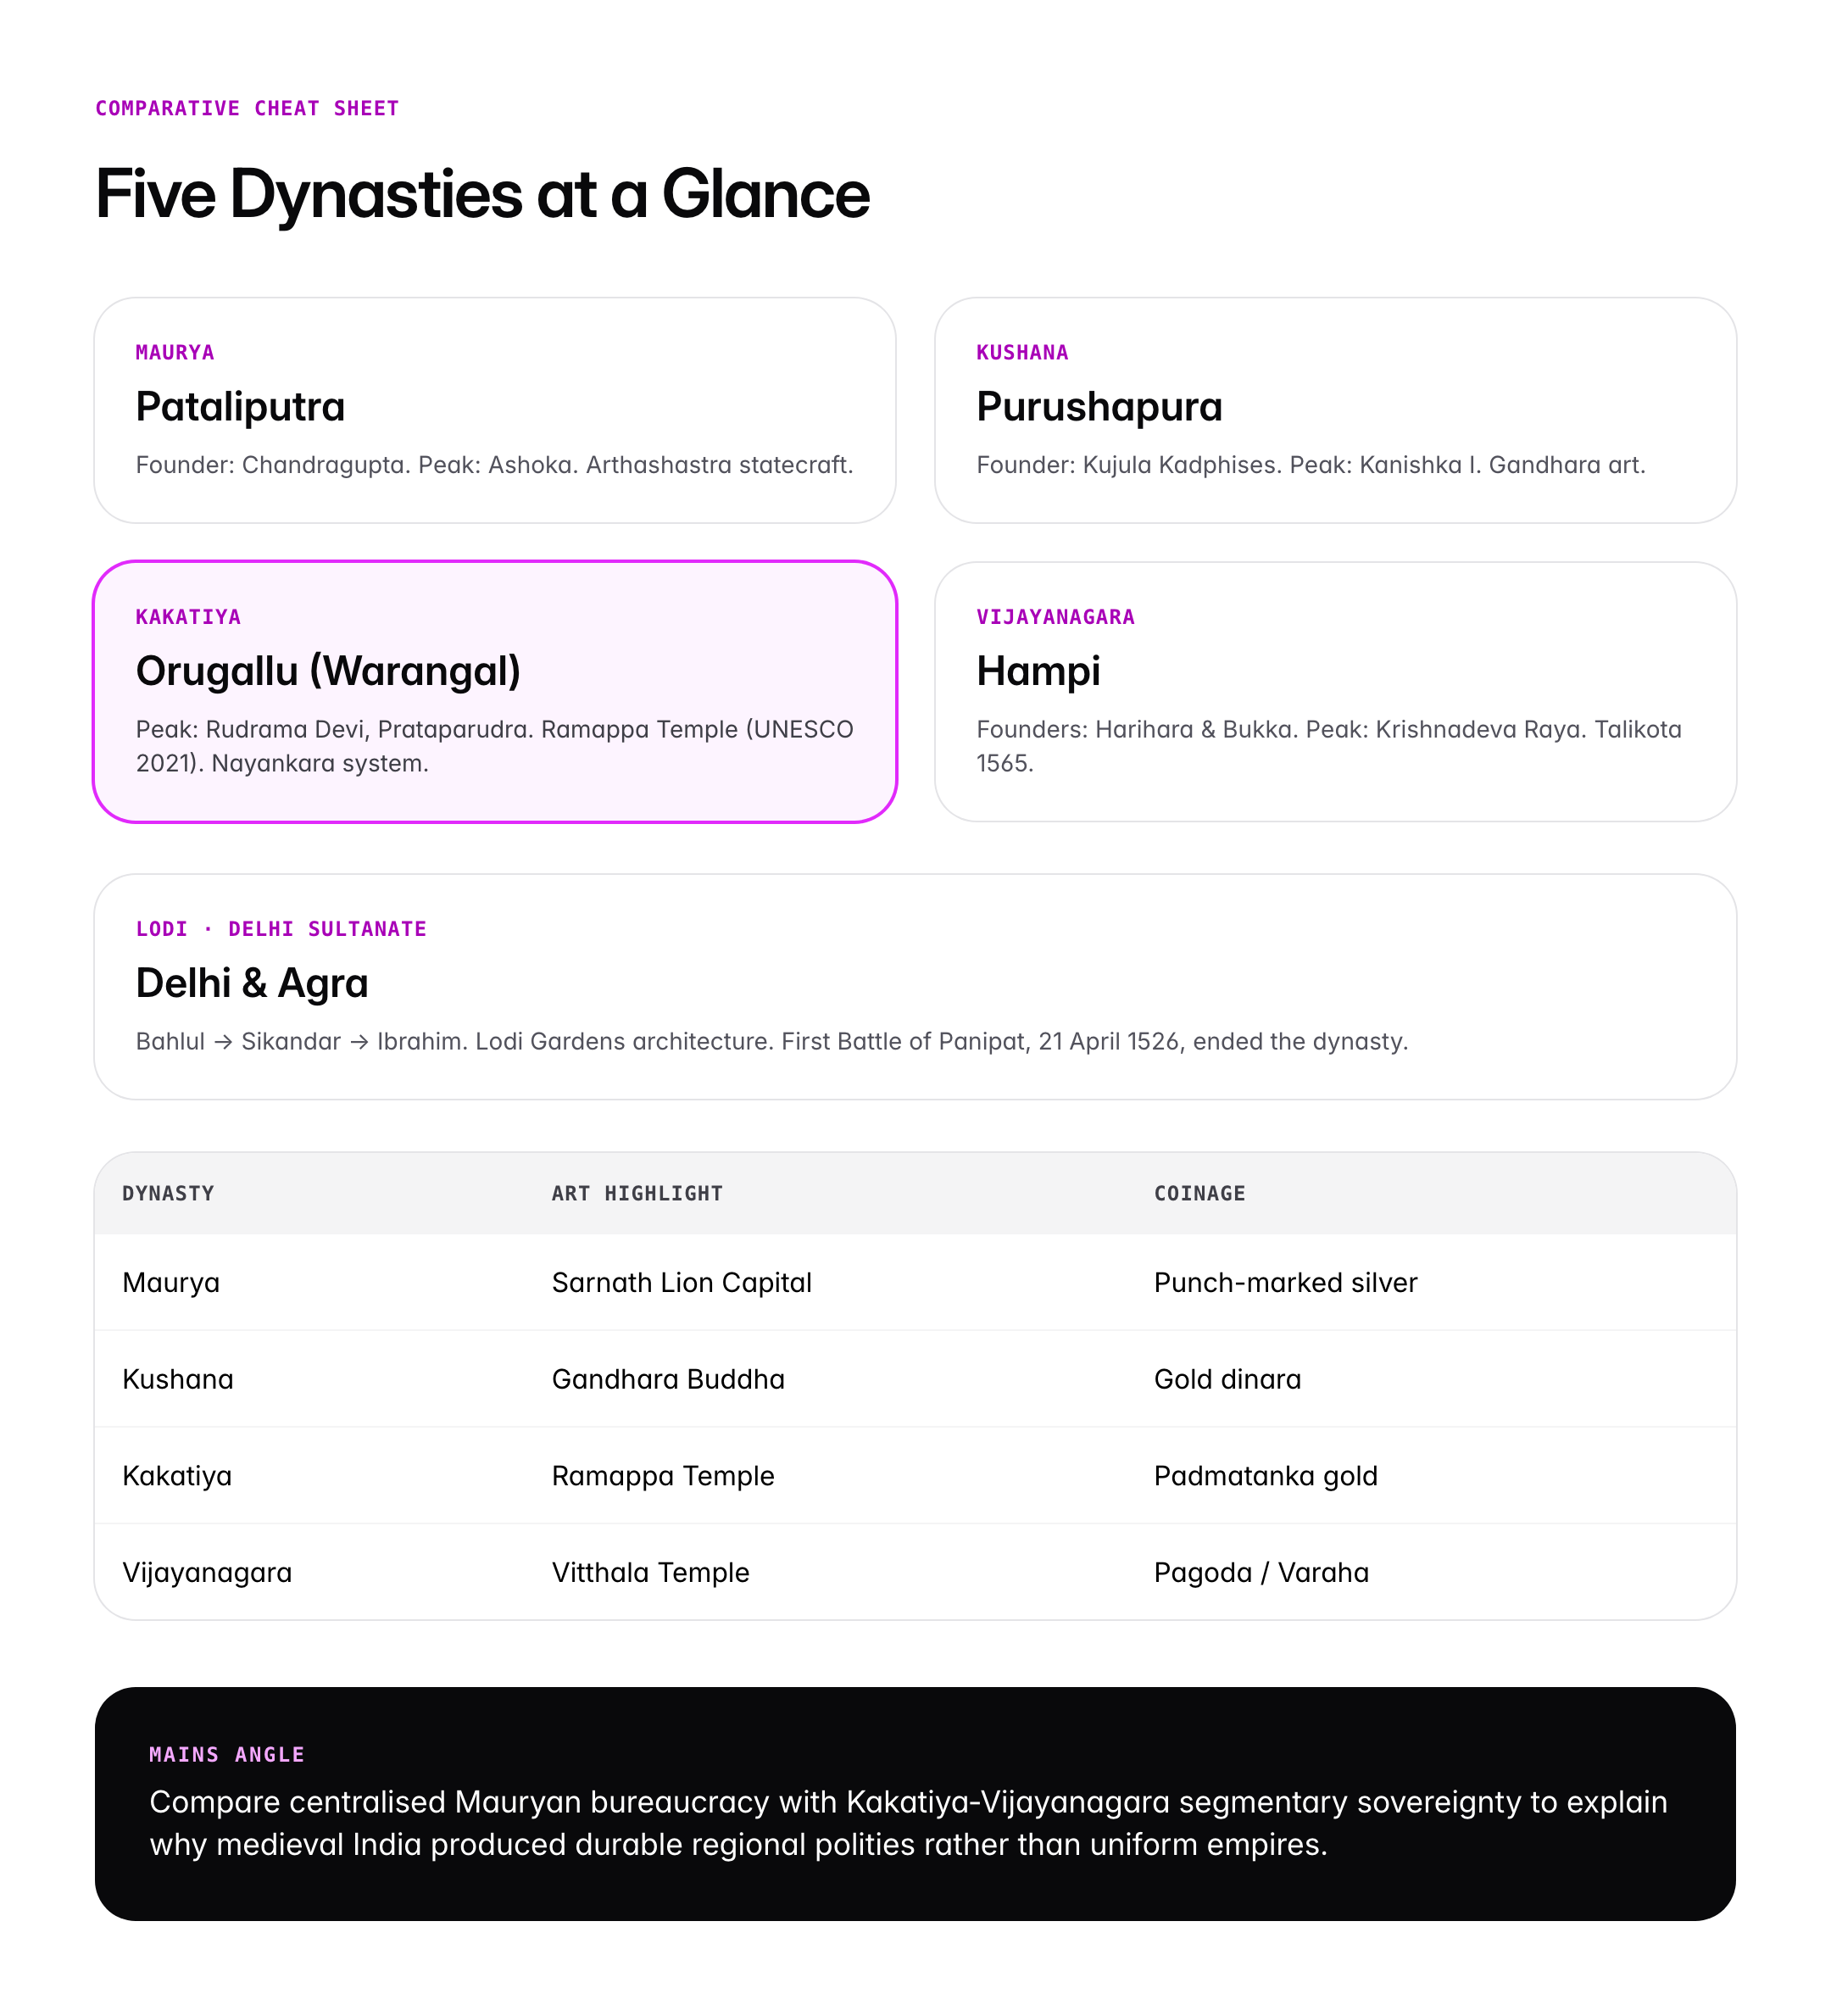Click the MAINS ANGLE dark banner label
The image size is (1831, 2016).
226,1754
